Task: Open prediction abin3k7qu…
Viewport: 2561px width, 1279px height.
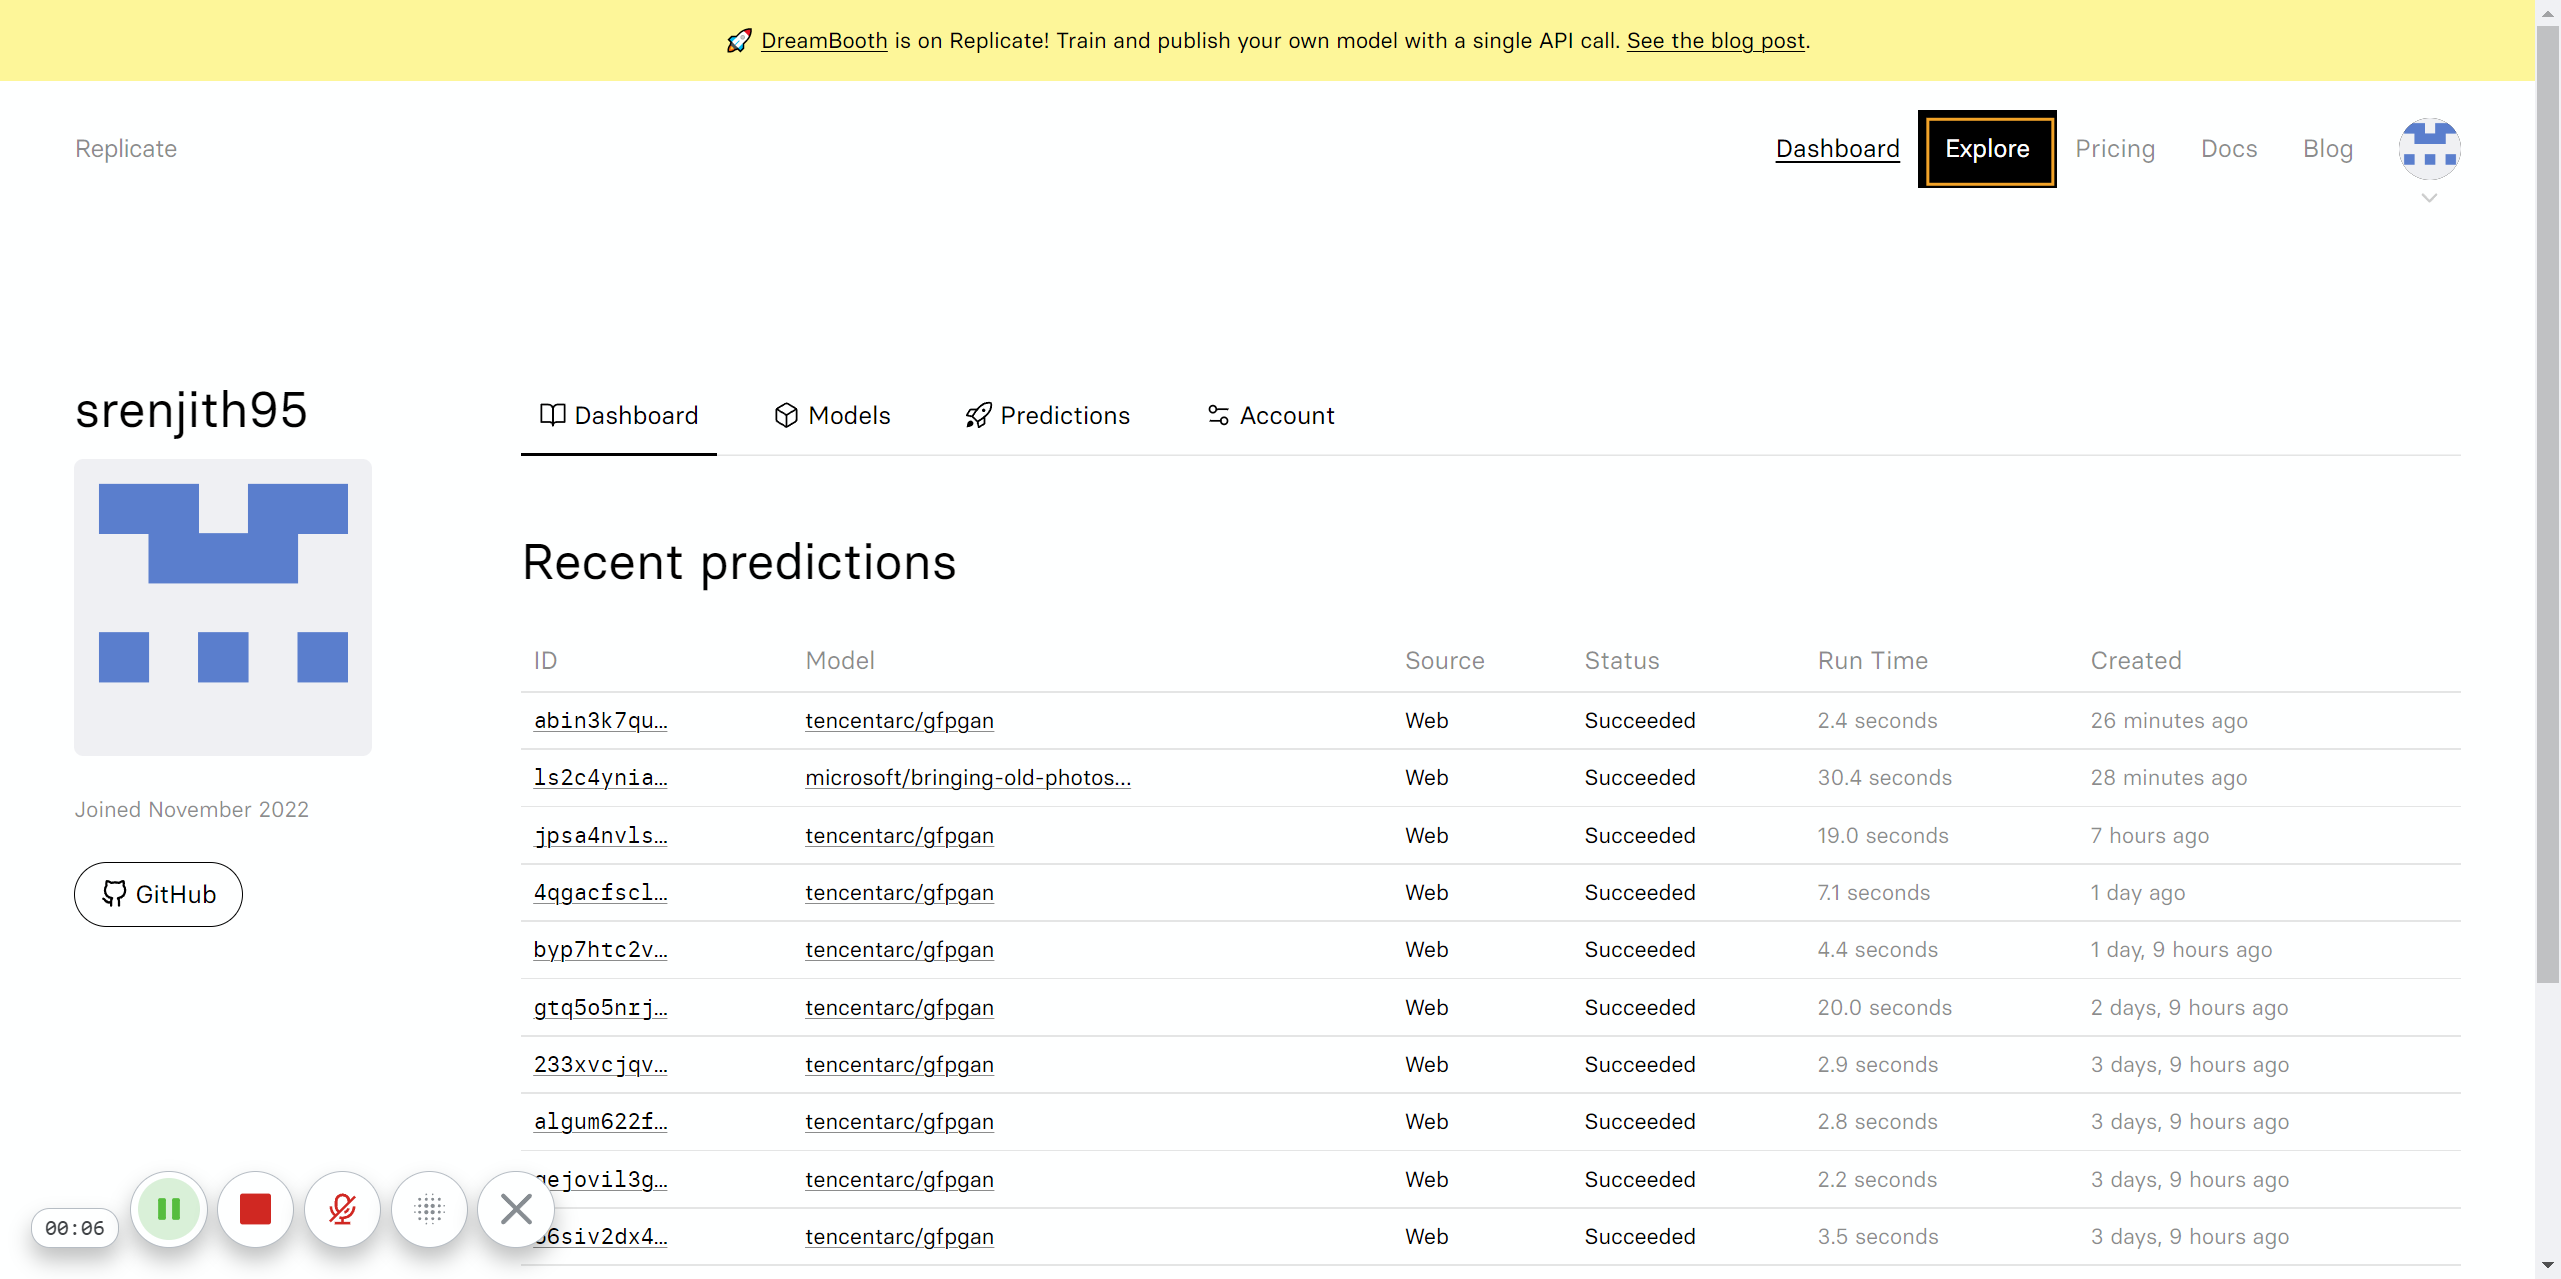Action: [x=600, y=720]
